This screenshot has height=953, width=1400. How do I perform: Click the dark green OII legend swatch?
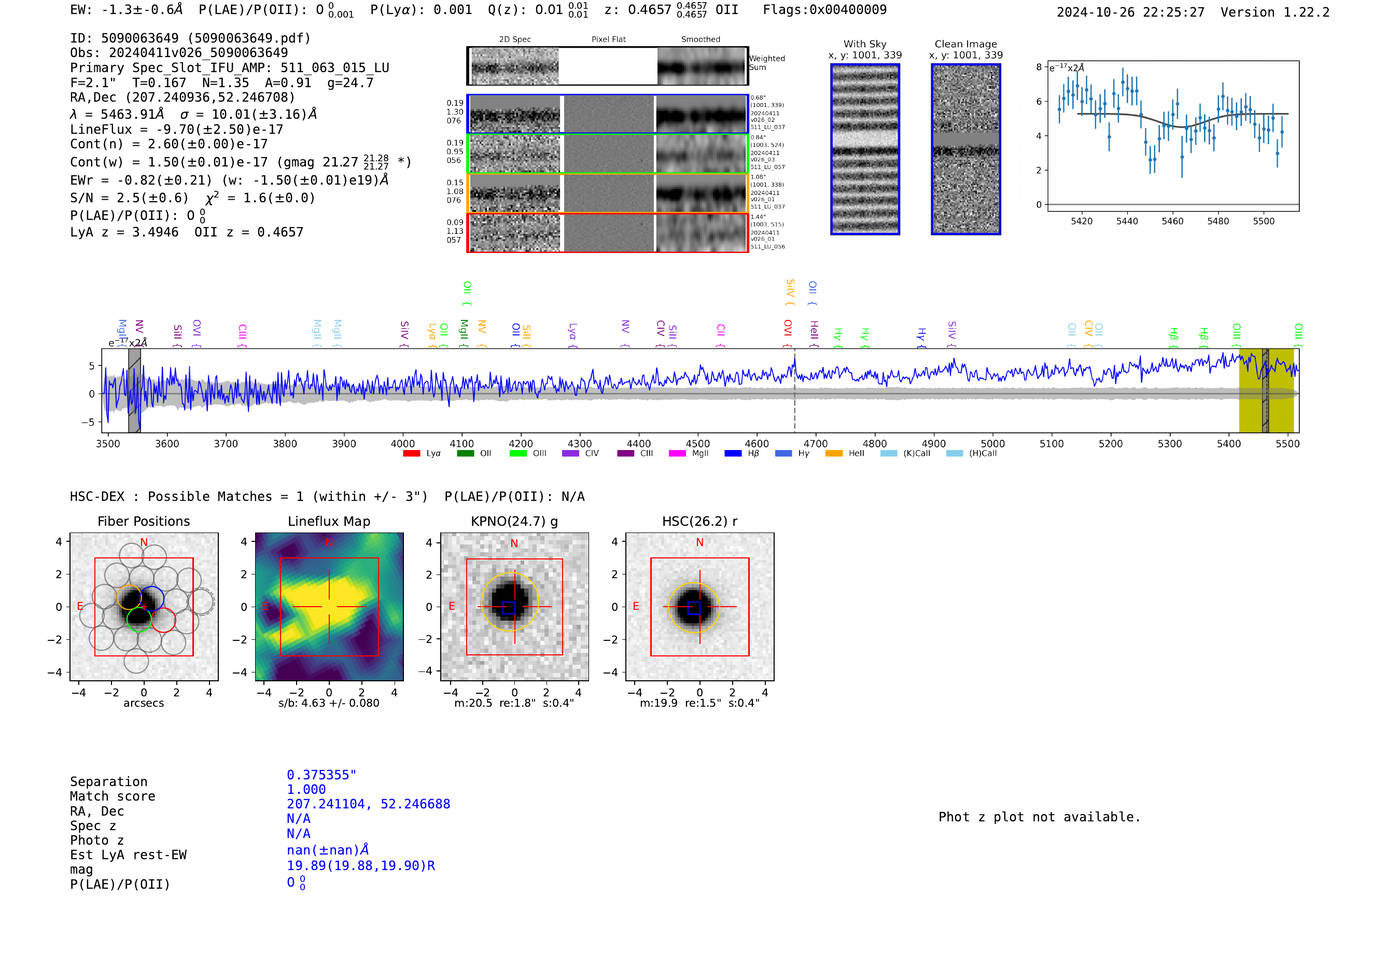[464, 454]
